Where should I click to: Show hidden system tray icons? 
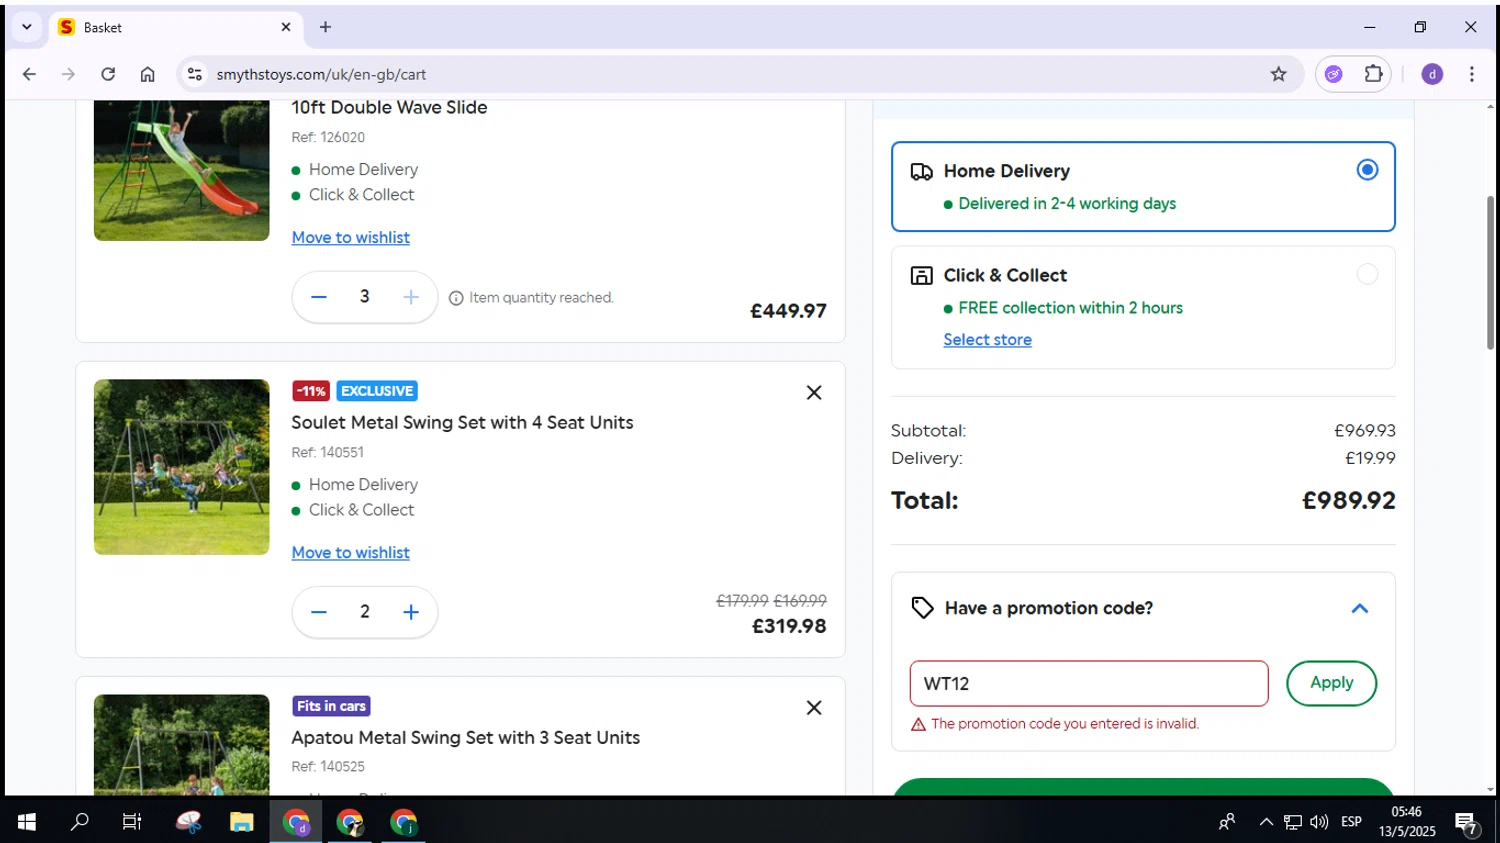point(1266,822)
